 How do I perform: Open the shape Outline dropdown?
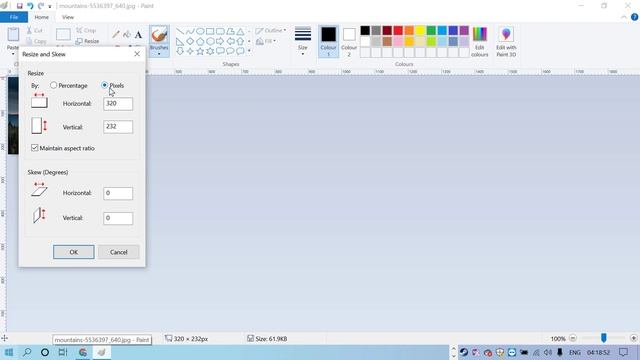coord(271,31)
